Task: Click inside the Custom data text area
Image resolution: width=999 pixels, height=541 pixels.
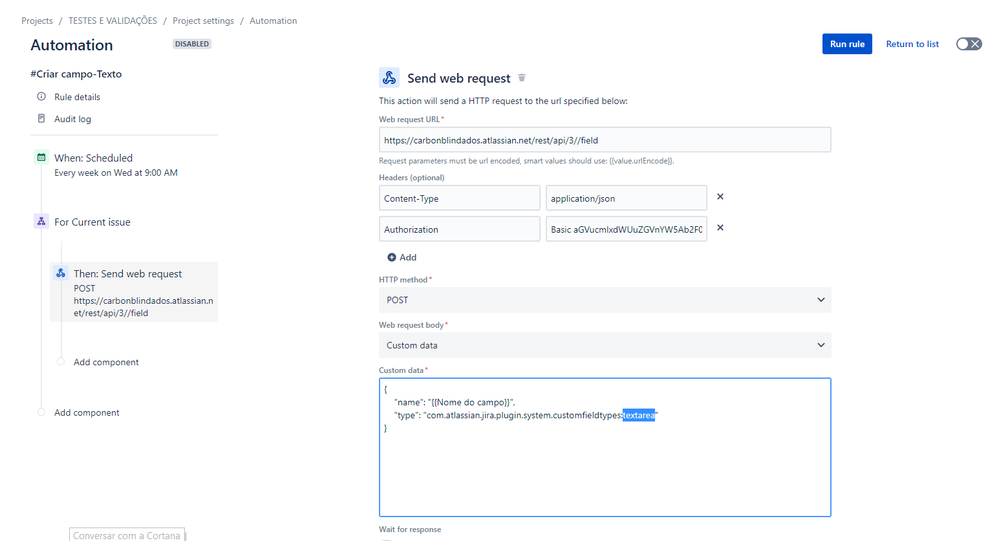Action: (605, 447)
